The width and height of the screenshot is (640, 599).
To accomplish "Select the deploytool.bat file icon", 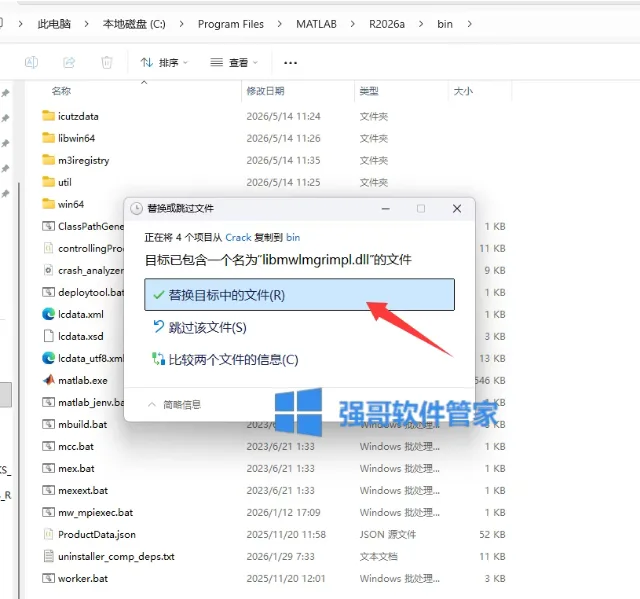I will pos(48,292).
